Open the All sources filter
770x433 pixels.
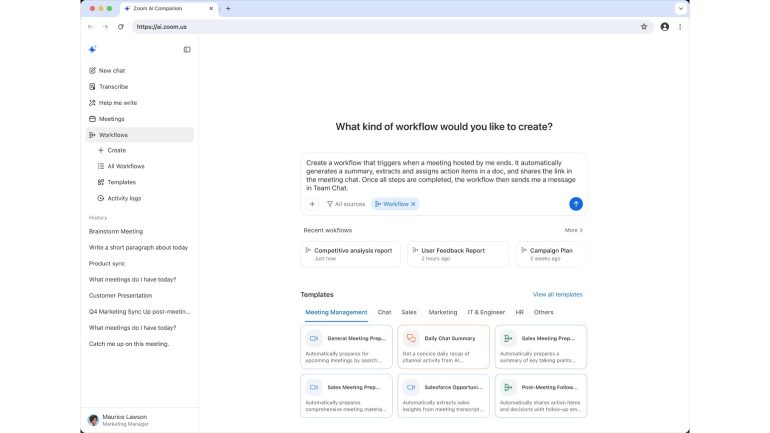[346, 204]
